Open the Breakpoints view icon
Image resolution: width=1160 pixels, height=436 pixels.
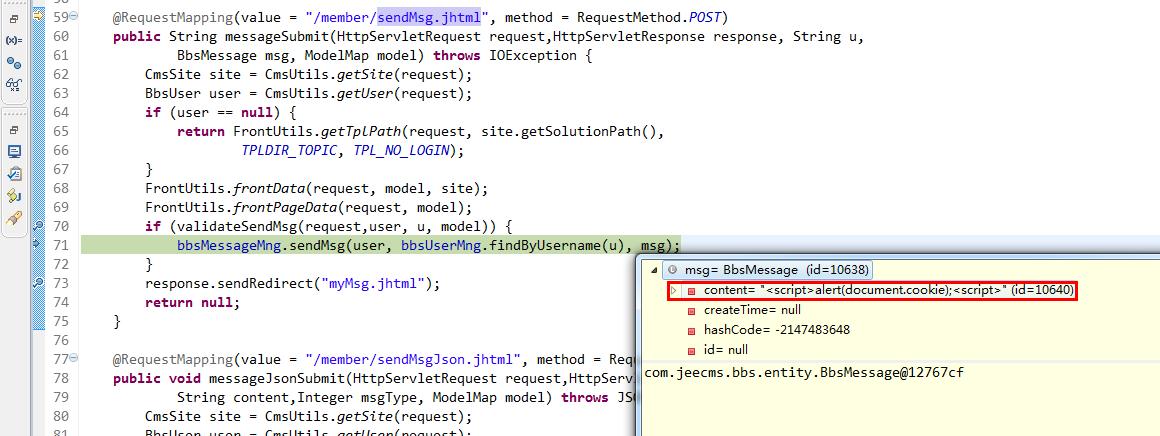click(x=13, y=64)
